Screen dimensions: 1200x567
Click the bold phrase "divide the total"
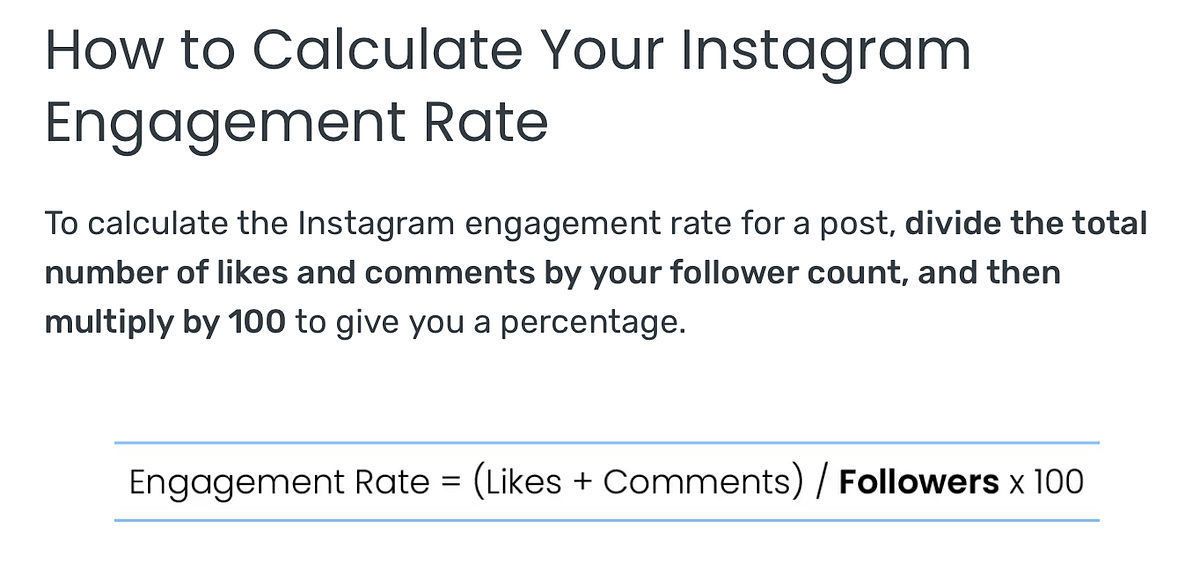point(1026,223)
